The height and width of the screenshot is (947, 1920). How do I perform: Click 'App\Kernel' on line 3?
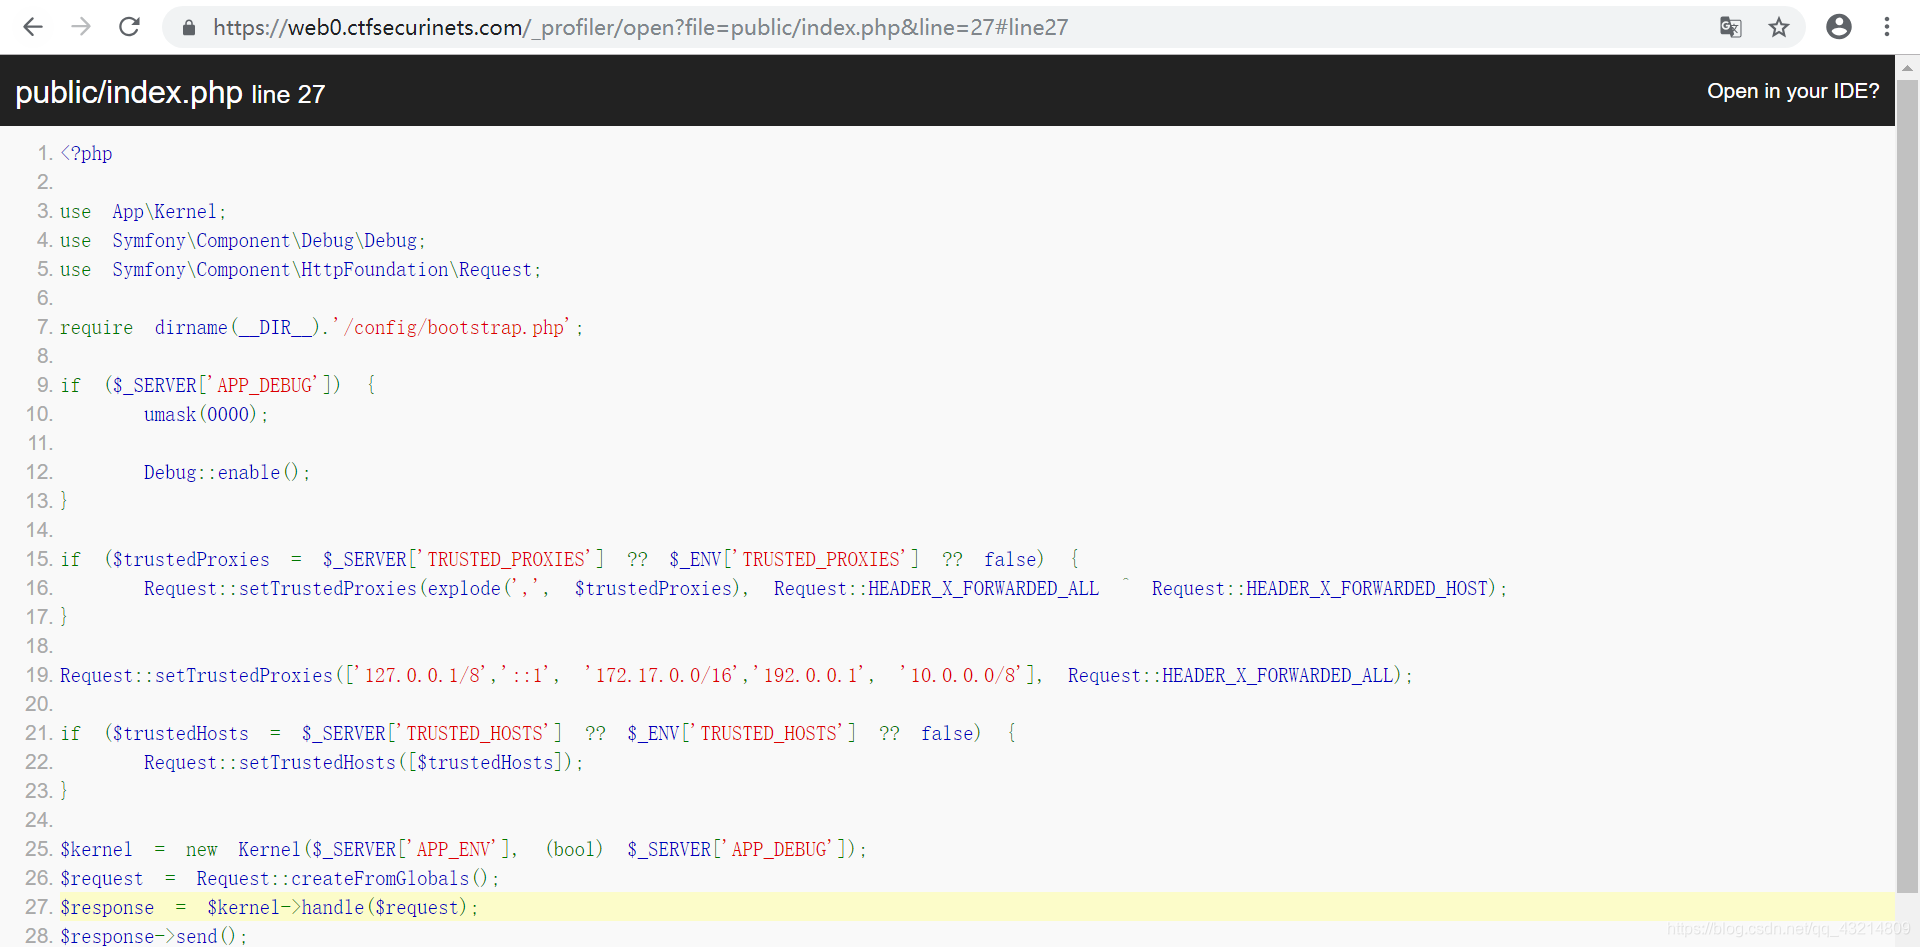164,212
